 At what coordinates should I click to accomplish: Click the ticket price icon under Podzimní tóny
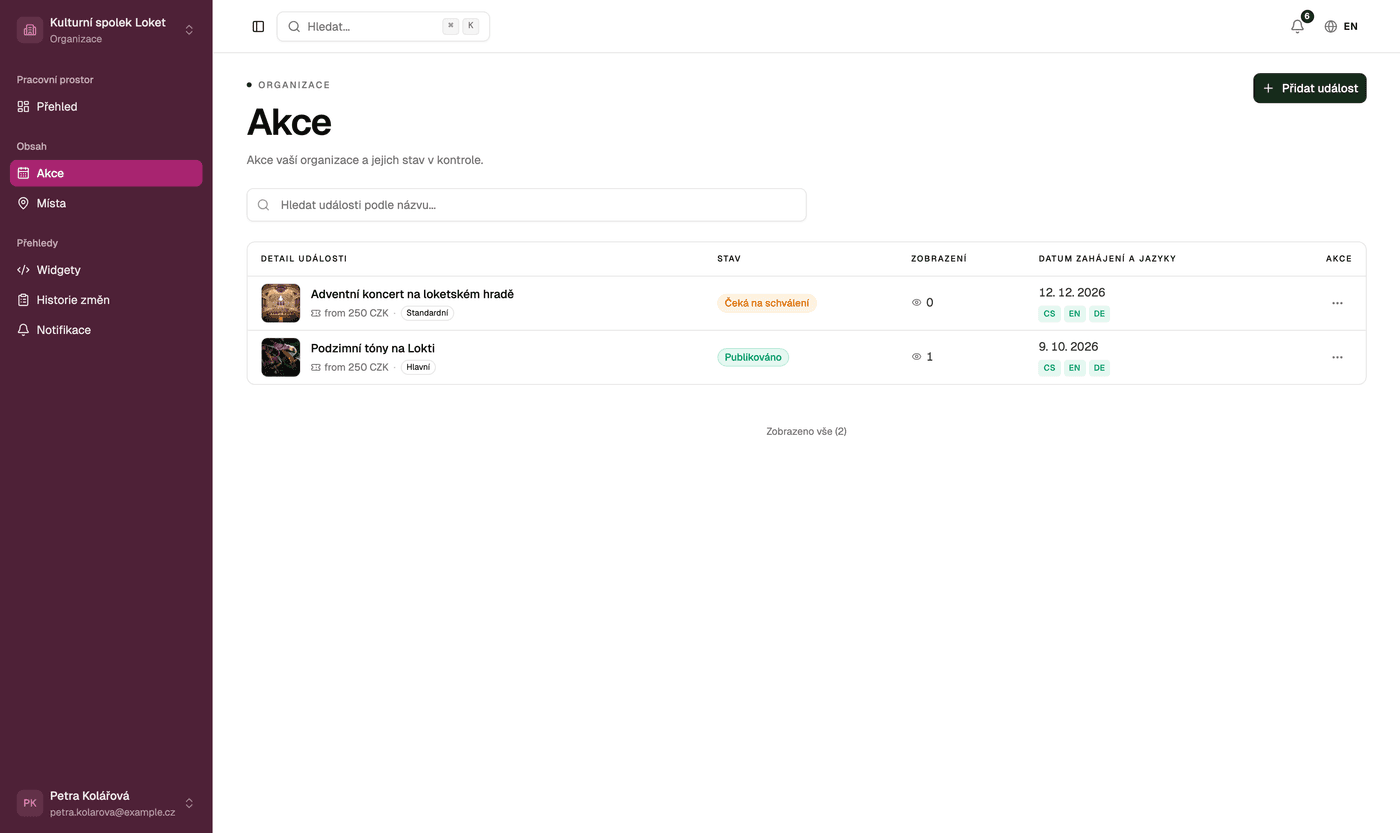316,368
